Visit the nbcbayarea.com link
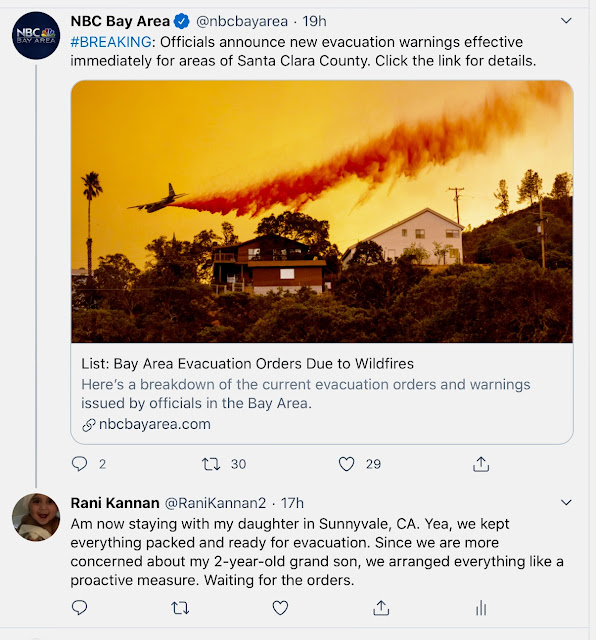596x640 pixels. 155,424
